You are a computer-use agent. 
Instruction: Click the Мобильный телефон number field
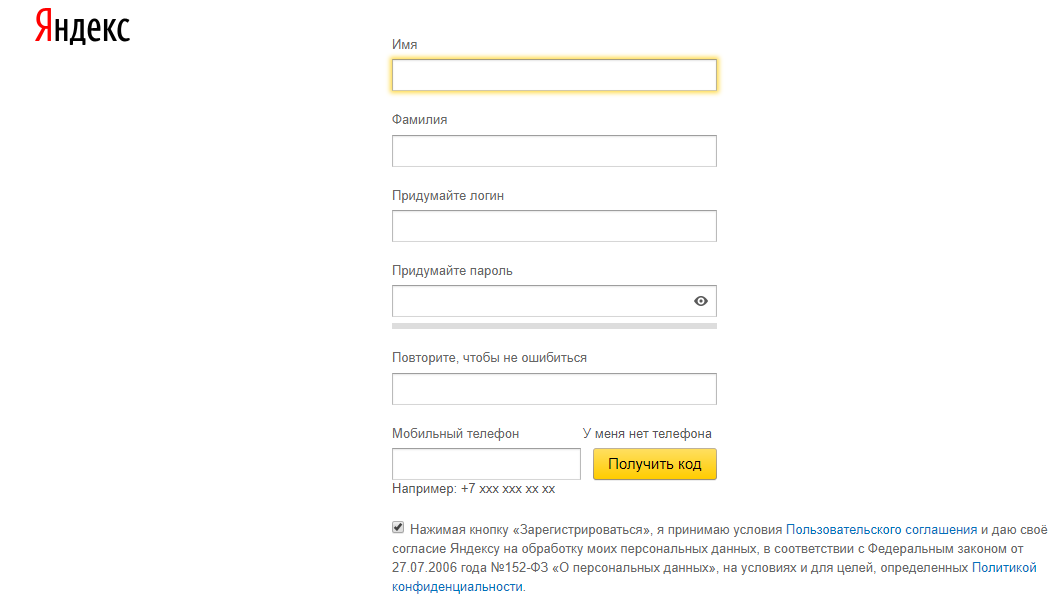[x=486, y=464]
